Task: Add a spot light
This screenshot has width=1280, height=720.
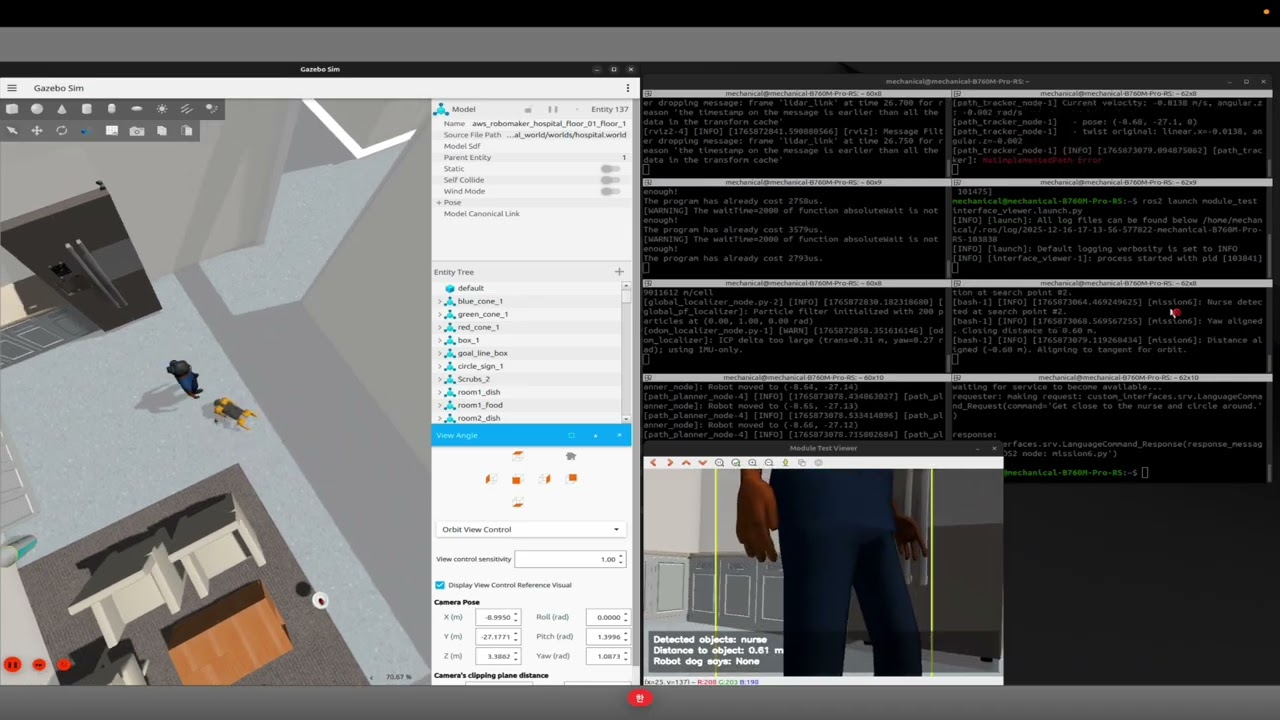Action: pos(212,108)
